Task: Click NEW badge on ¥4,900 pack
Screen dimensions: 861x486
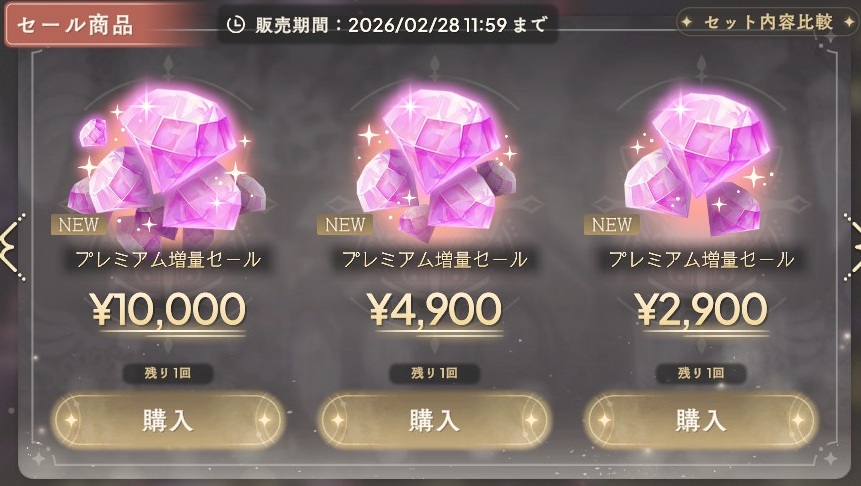Action: coord(345,225)
